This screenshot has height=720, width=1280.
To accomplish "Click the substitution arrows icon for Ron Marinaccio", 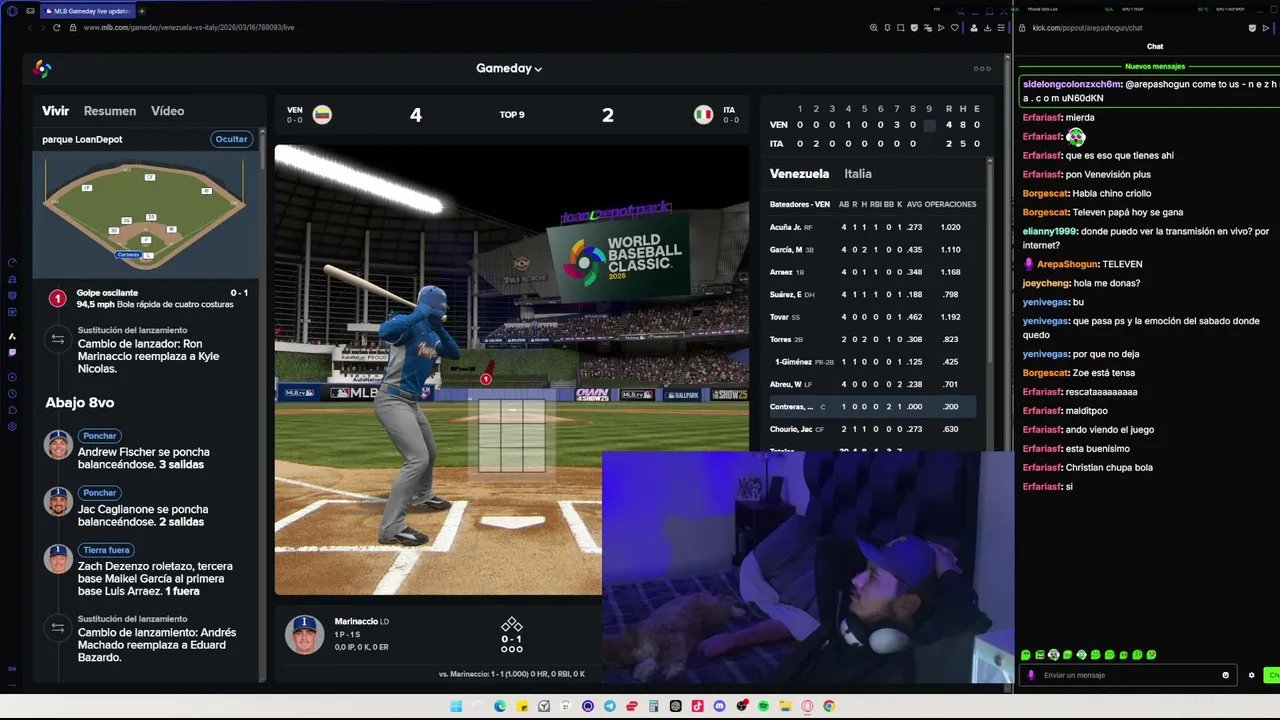I will (58, 339).
